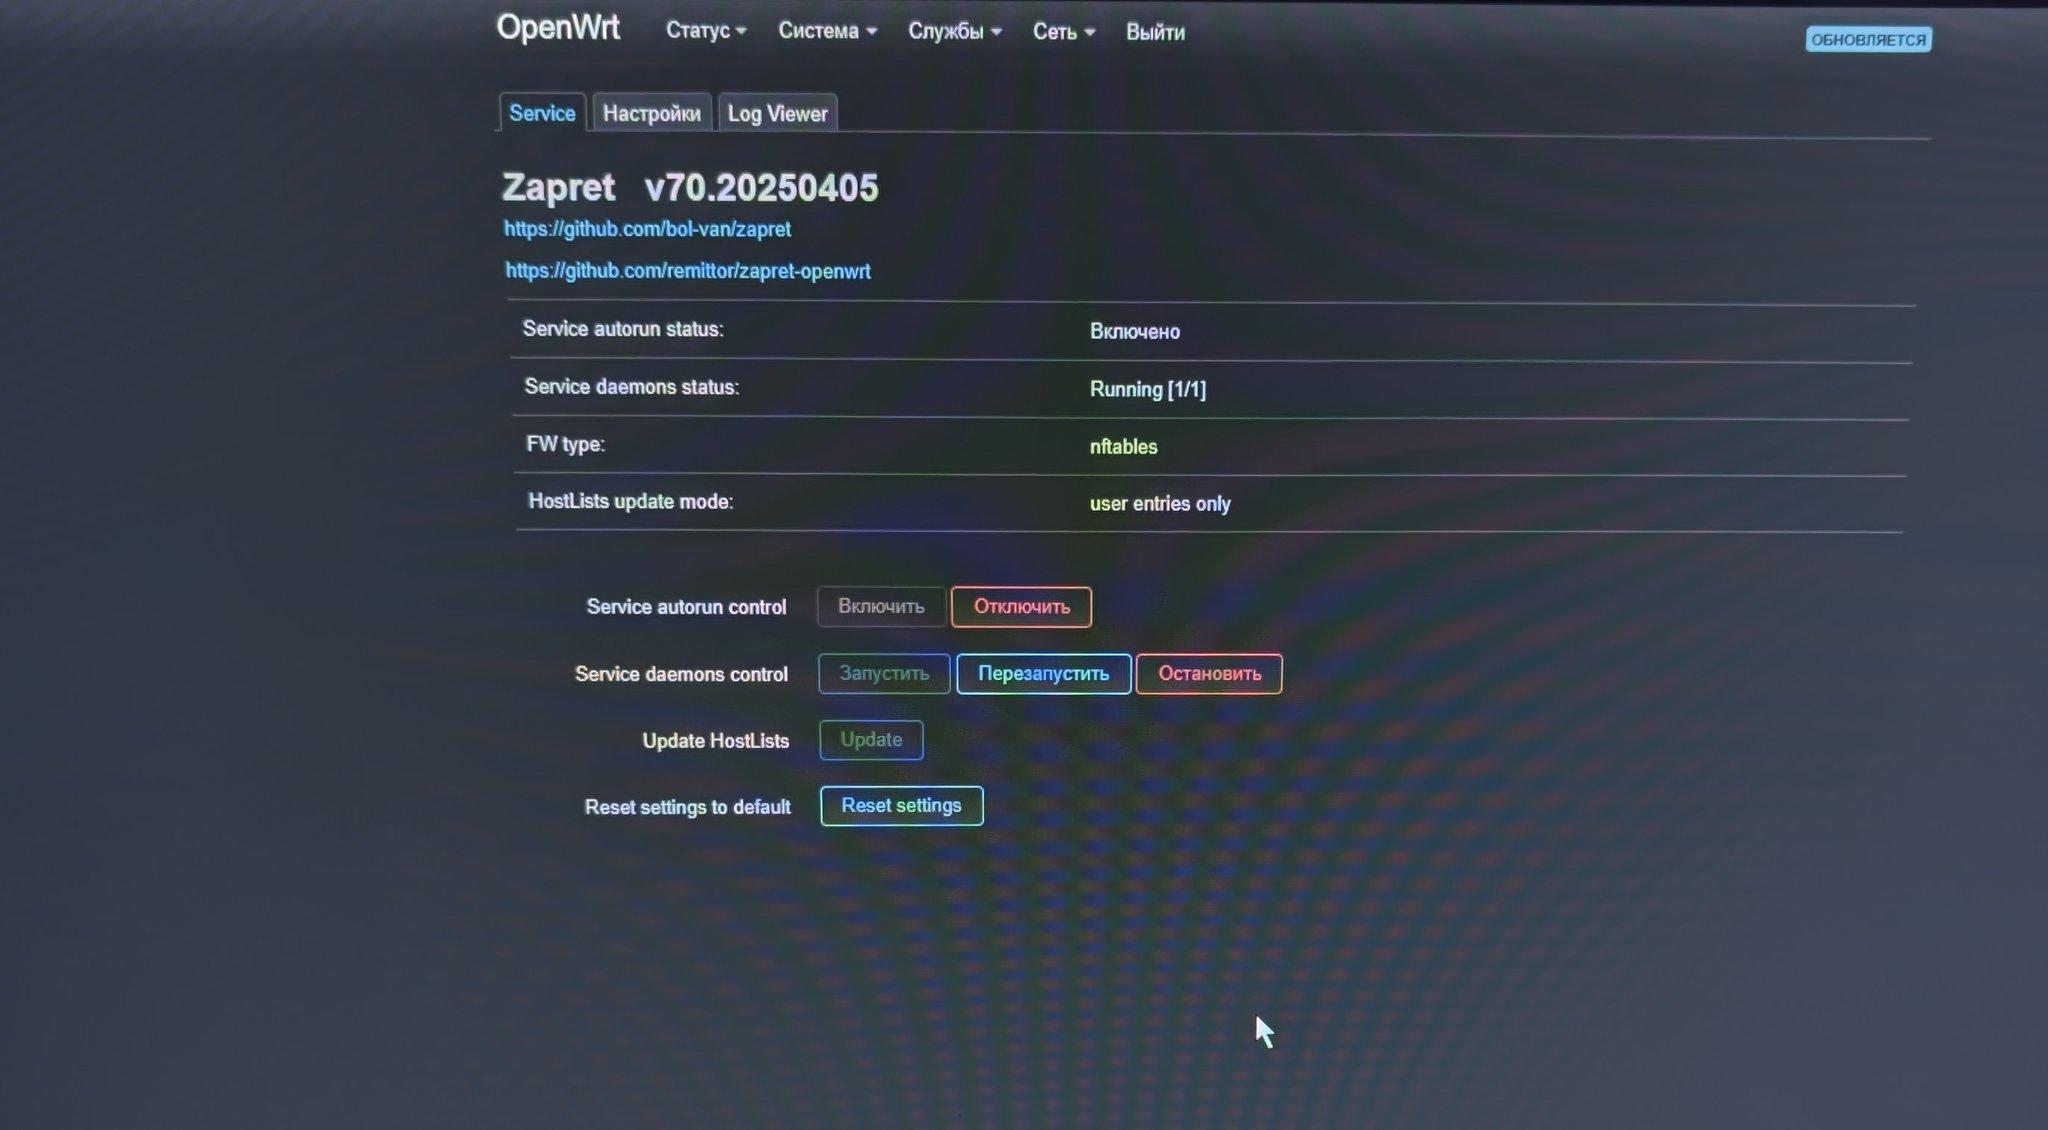Click the OpenWrt logo text

pyautogui.click(x=558, y=28)
